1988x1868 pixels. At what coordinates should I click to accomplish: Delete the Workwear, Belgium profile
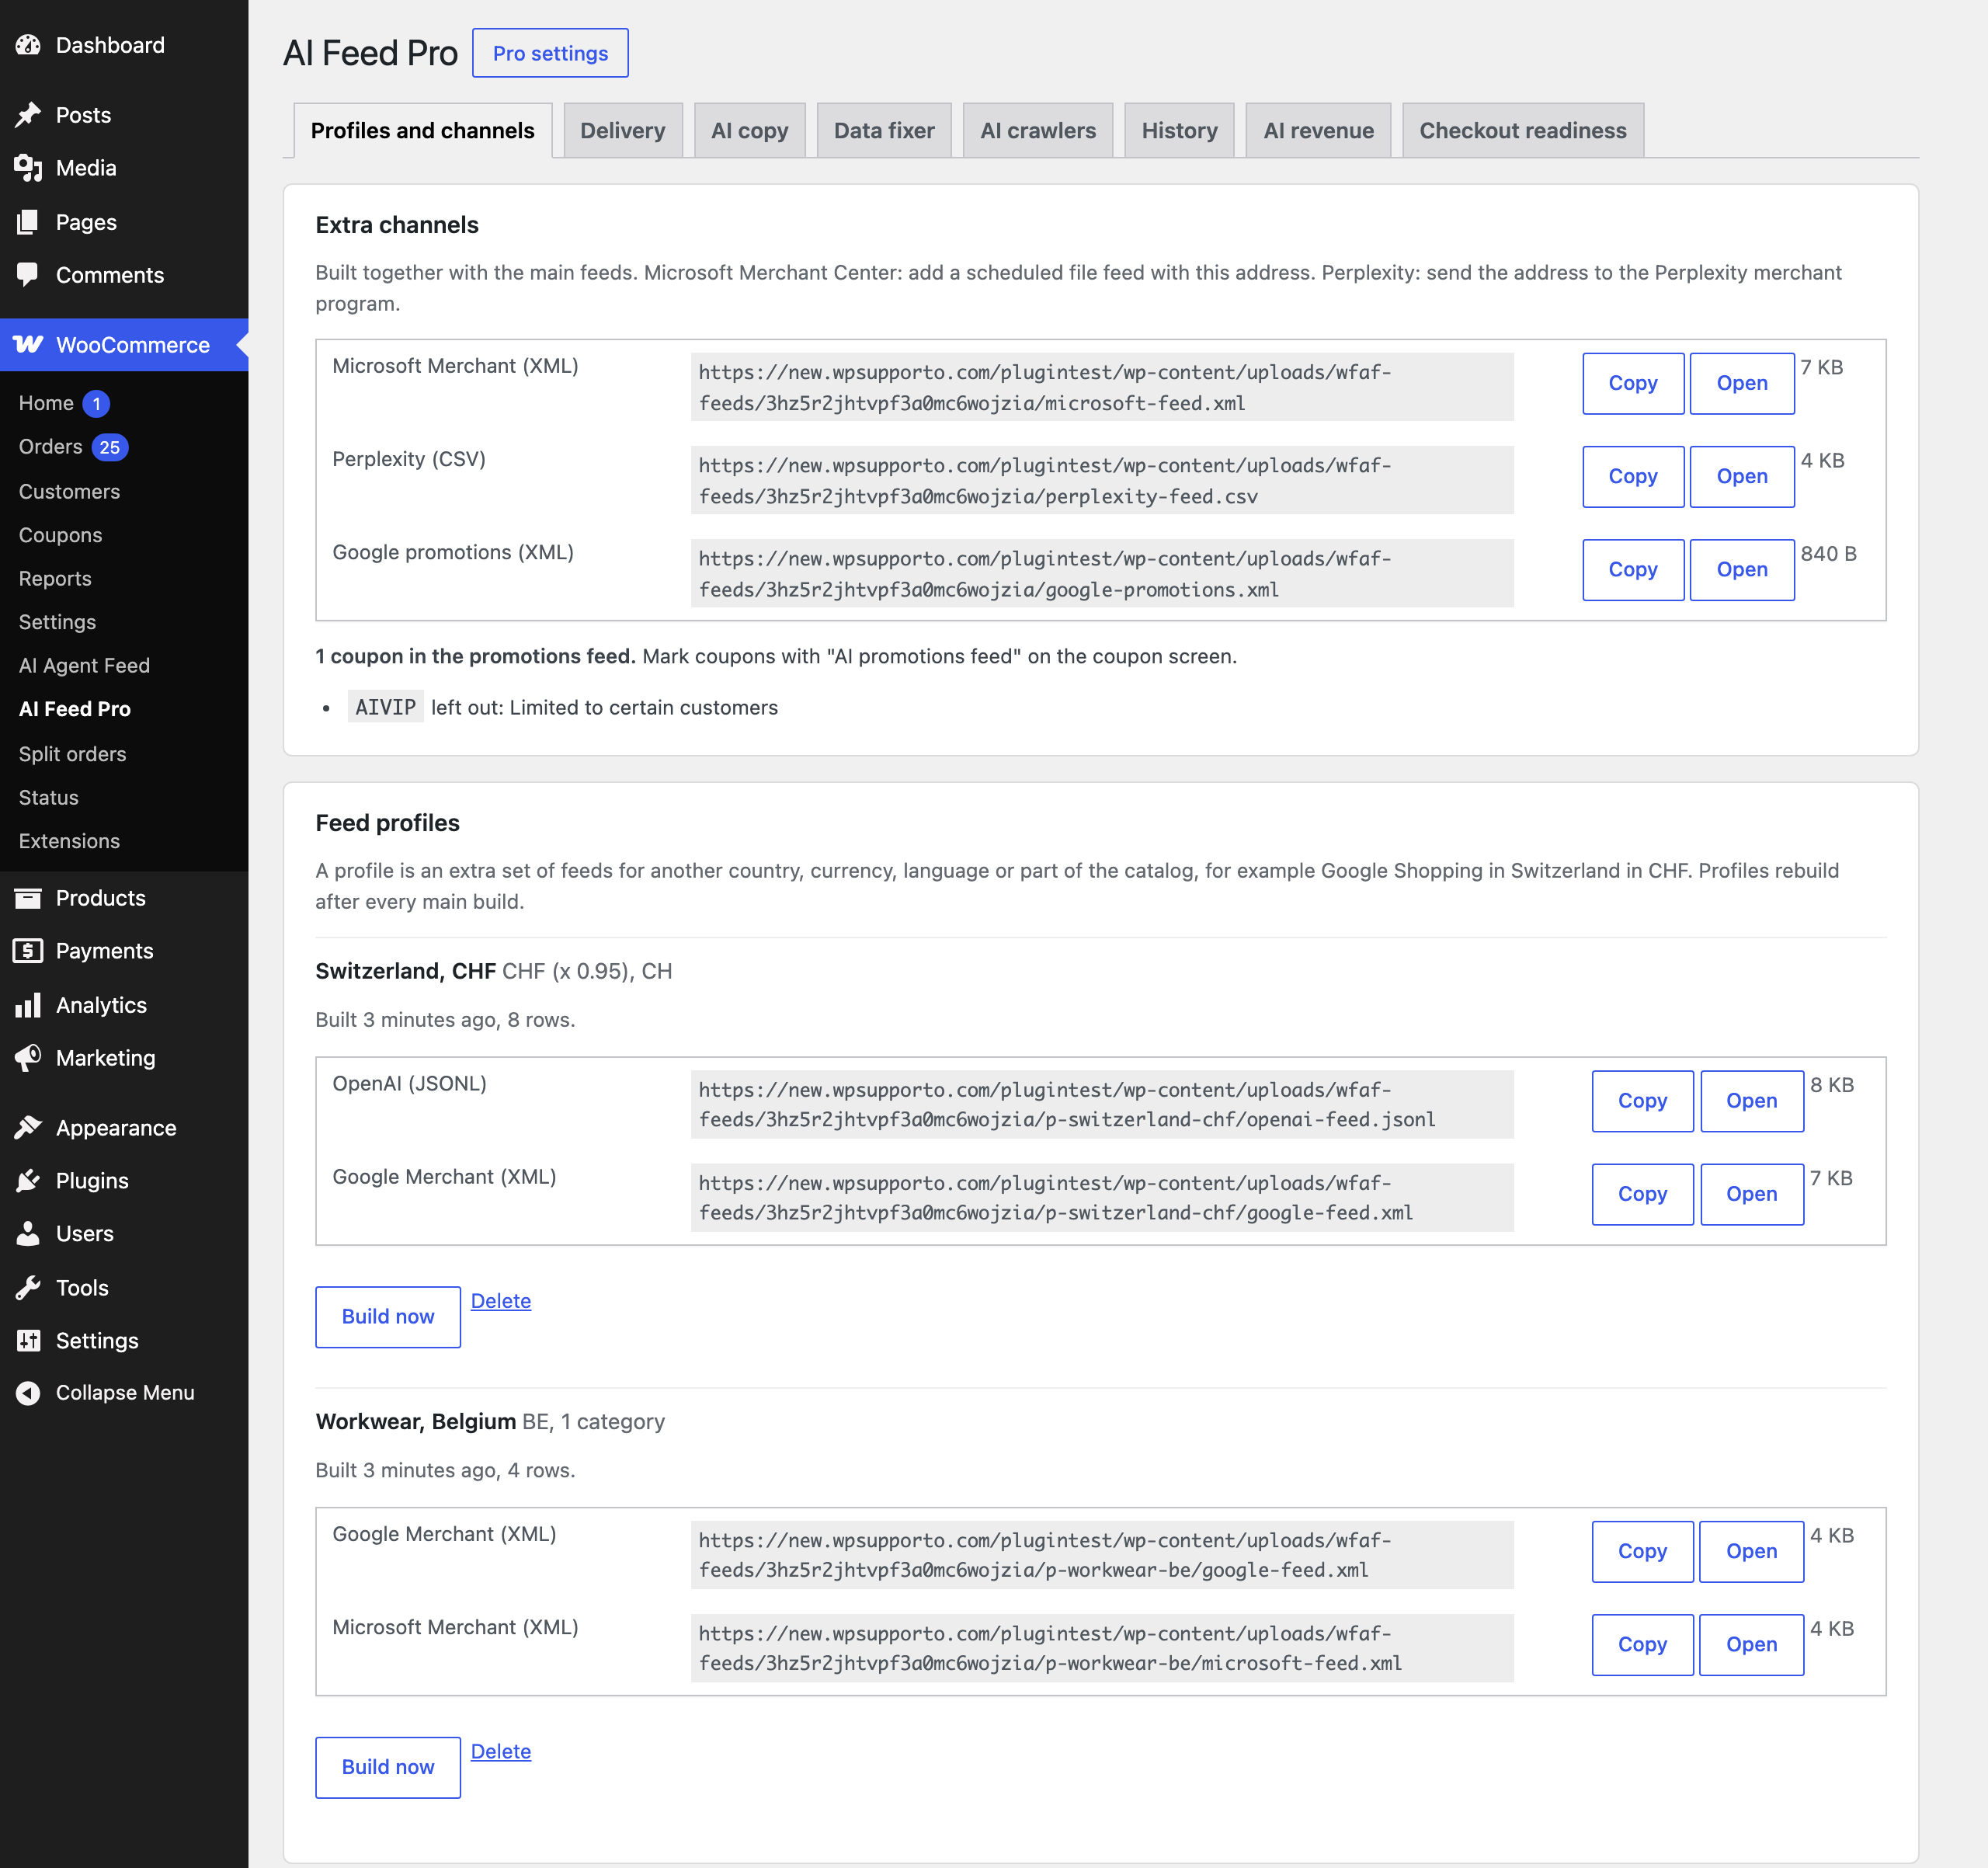pyautogui.click(x=500, y=1751)
